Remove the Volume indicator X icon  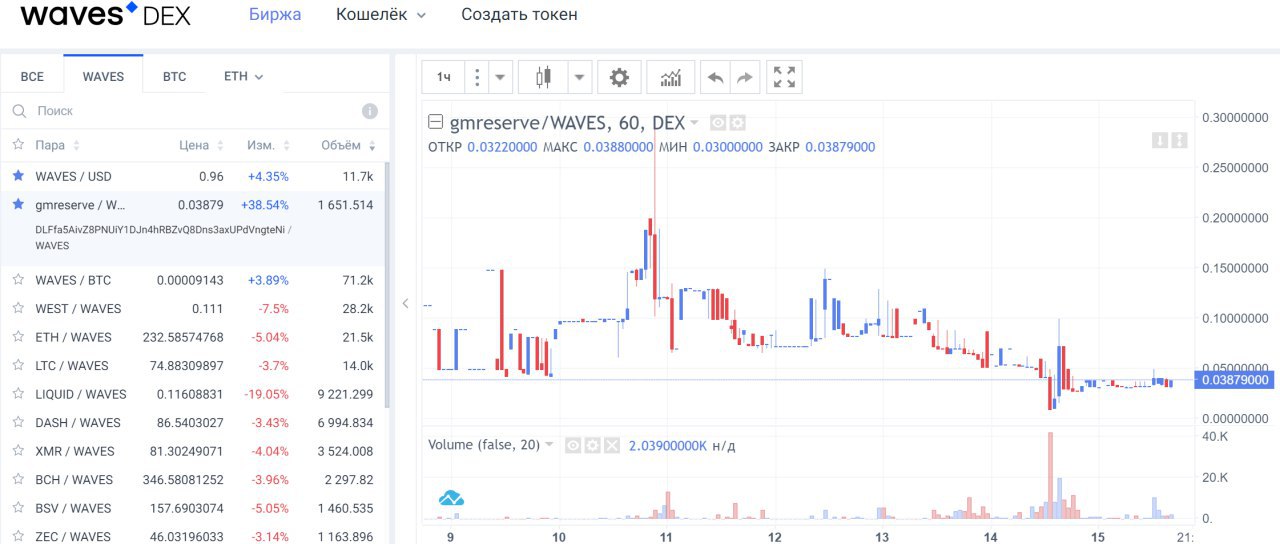611,445
